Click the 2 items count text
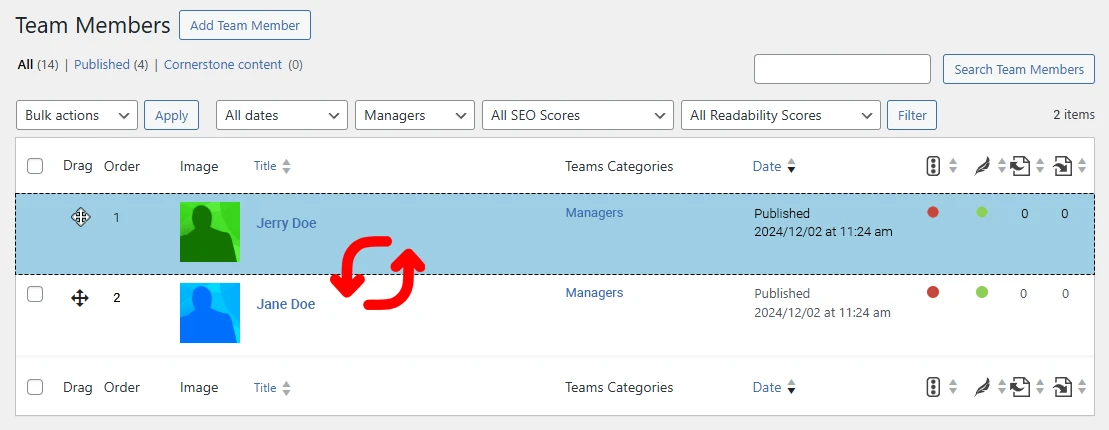 (x=1074, y=115)
